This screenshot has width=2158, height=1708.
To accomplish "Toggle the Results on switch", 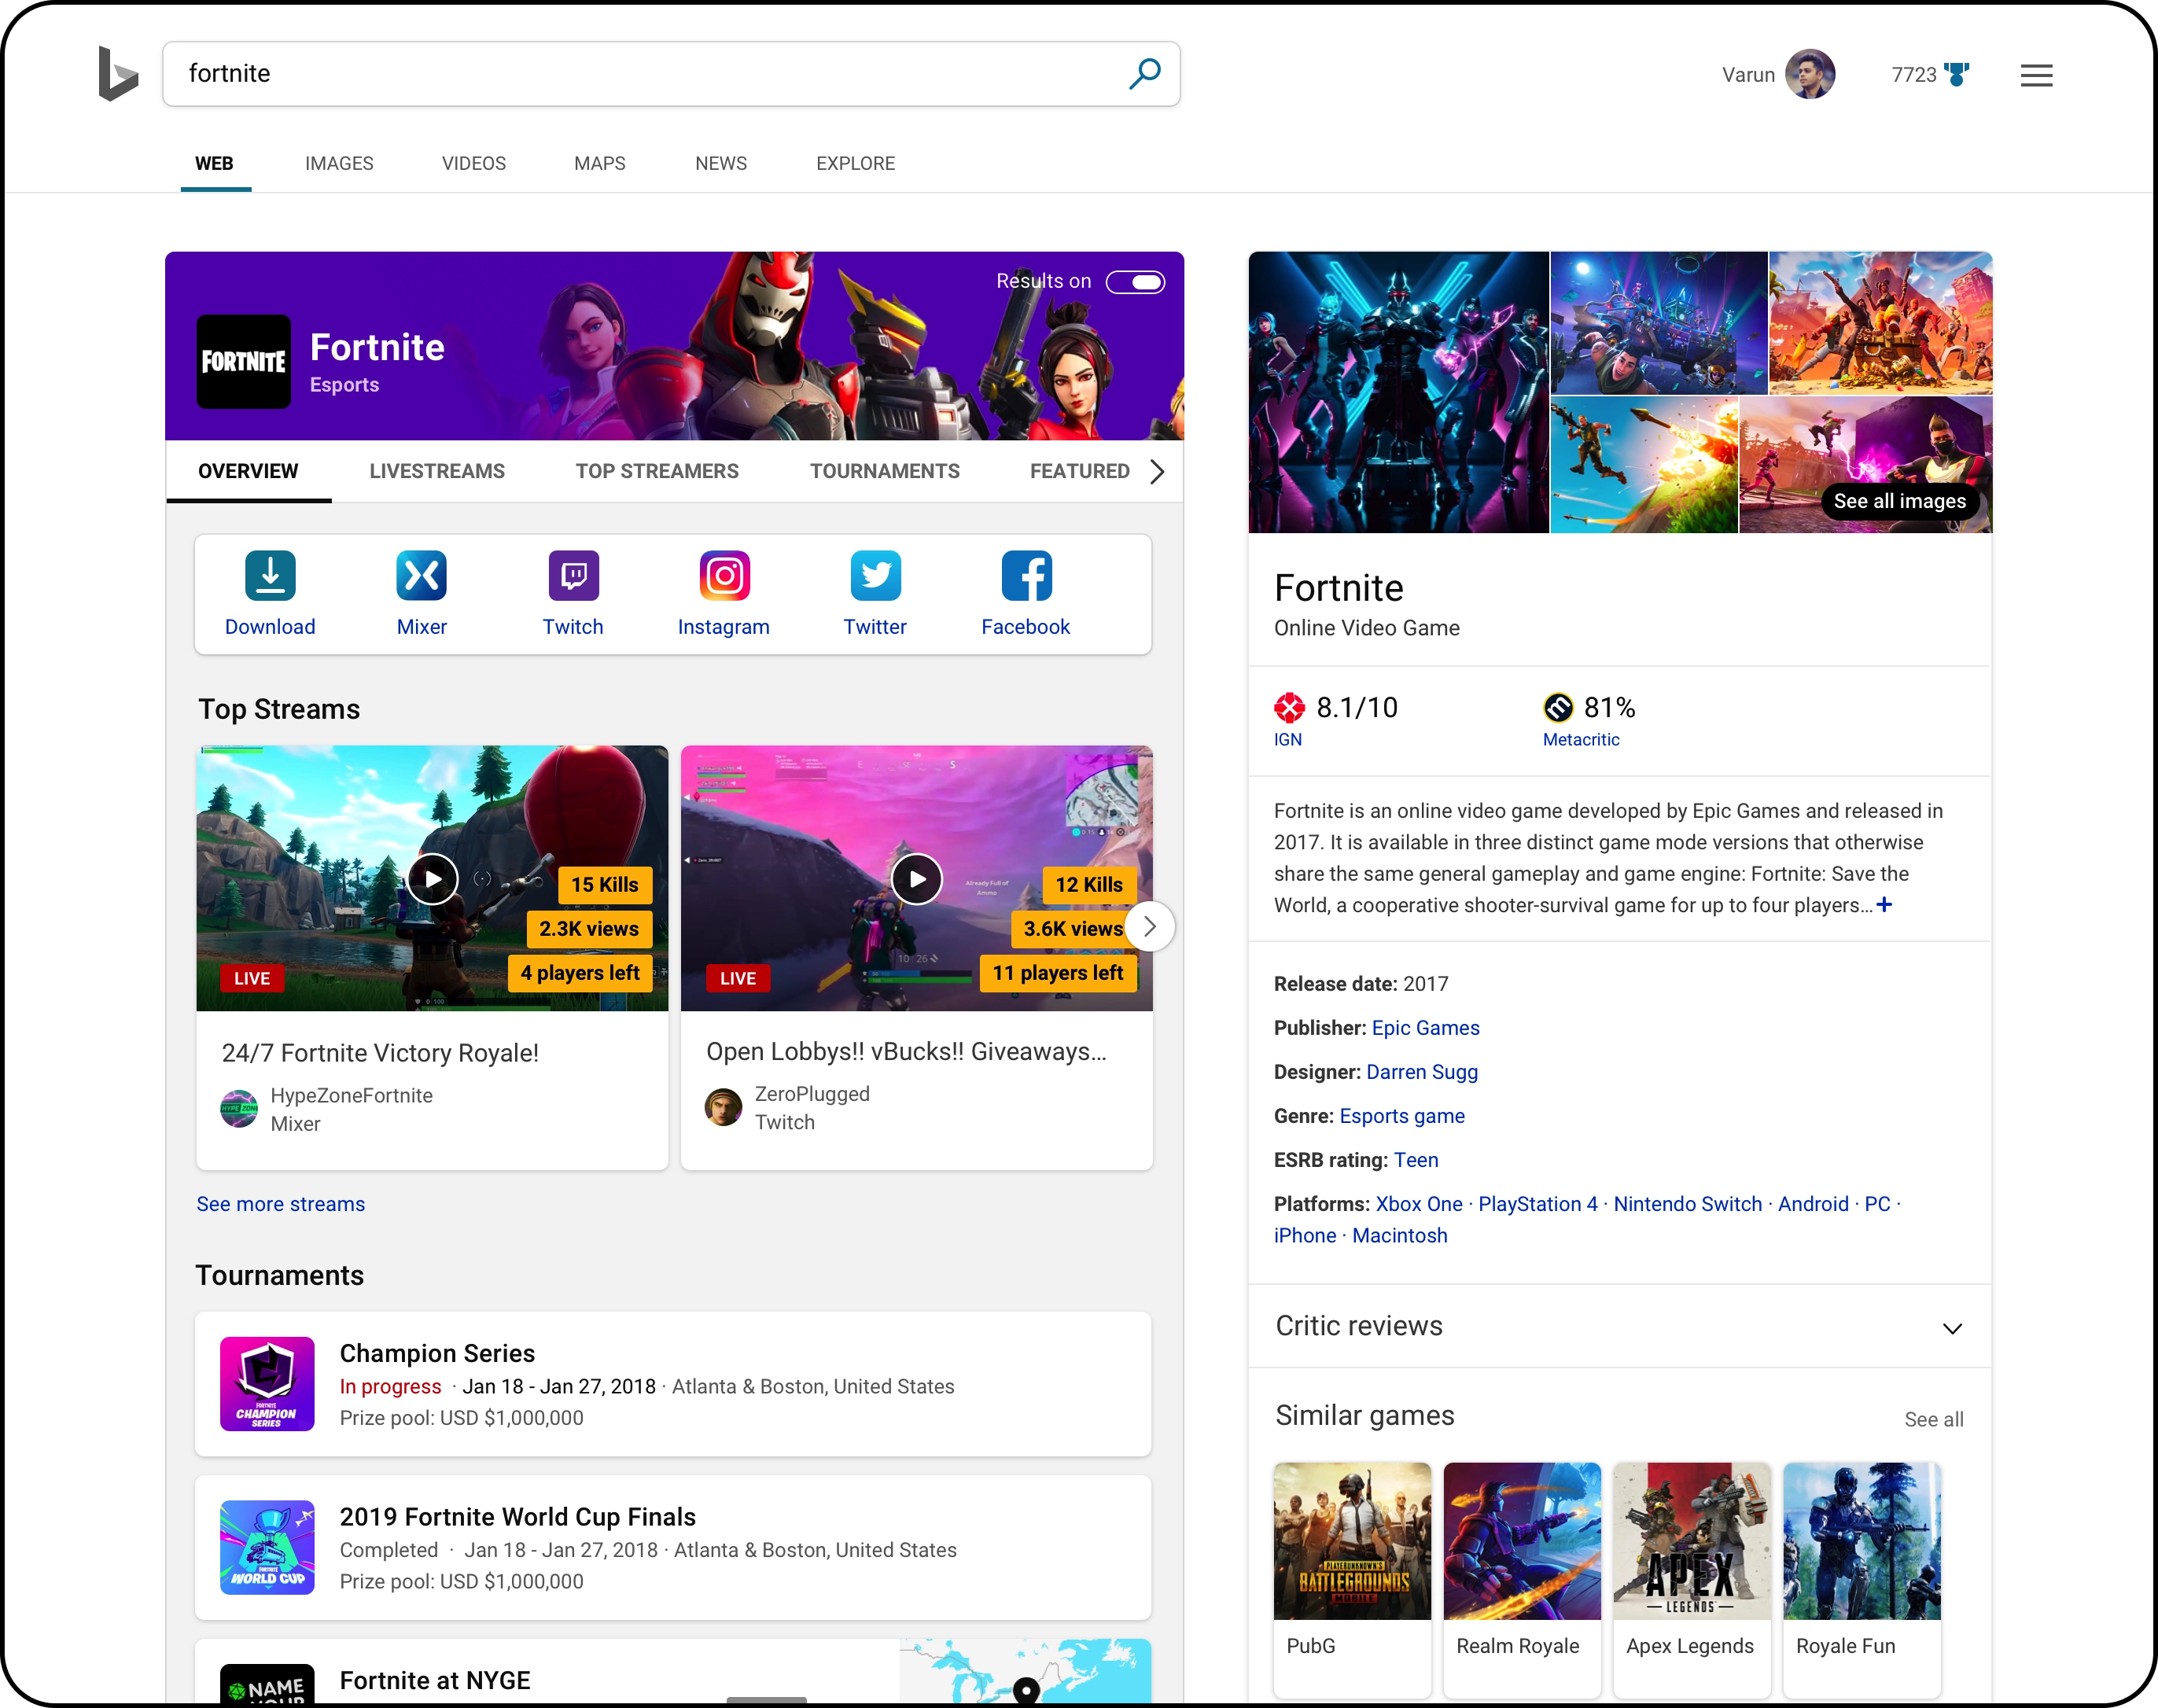I will pyautogui.click(x=1135, y=282).
